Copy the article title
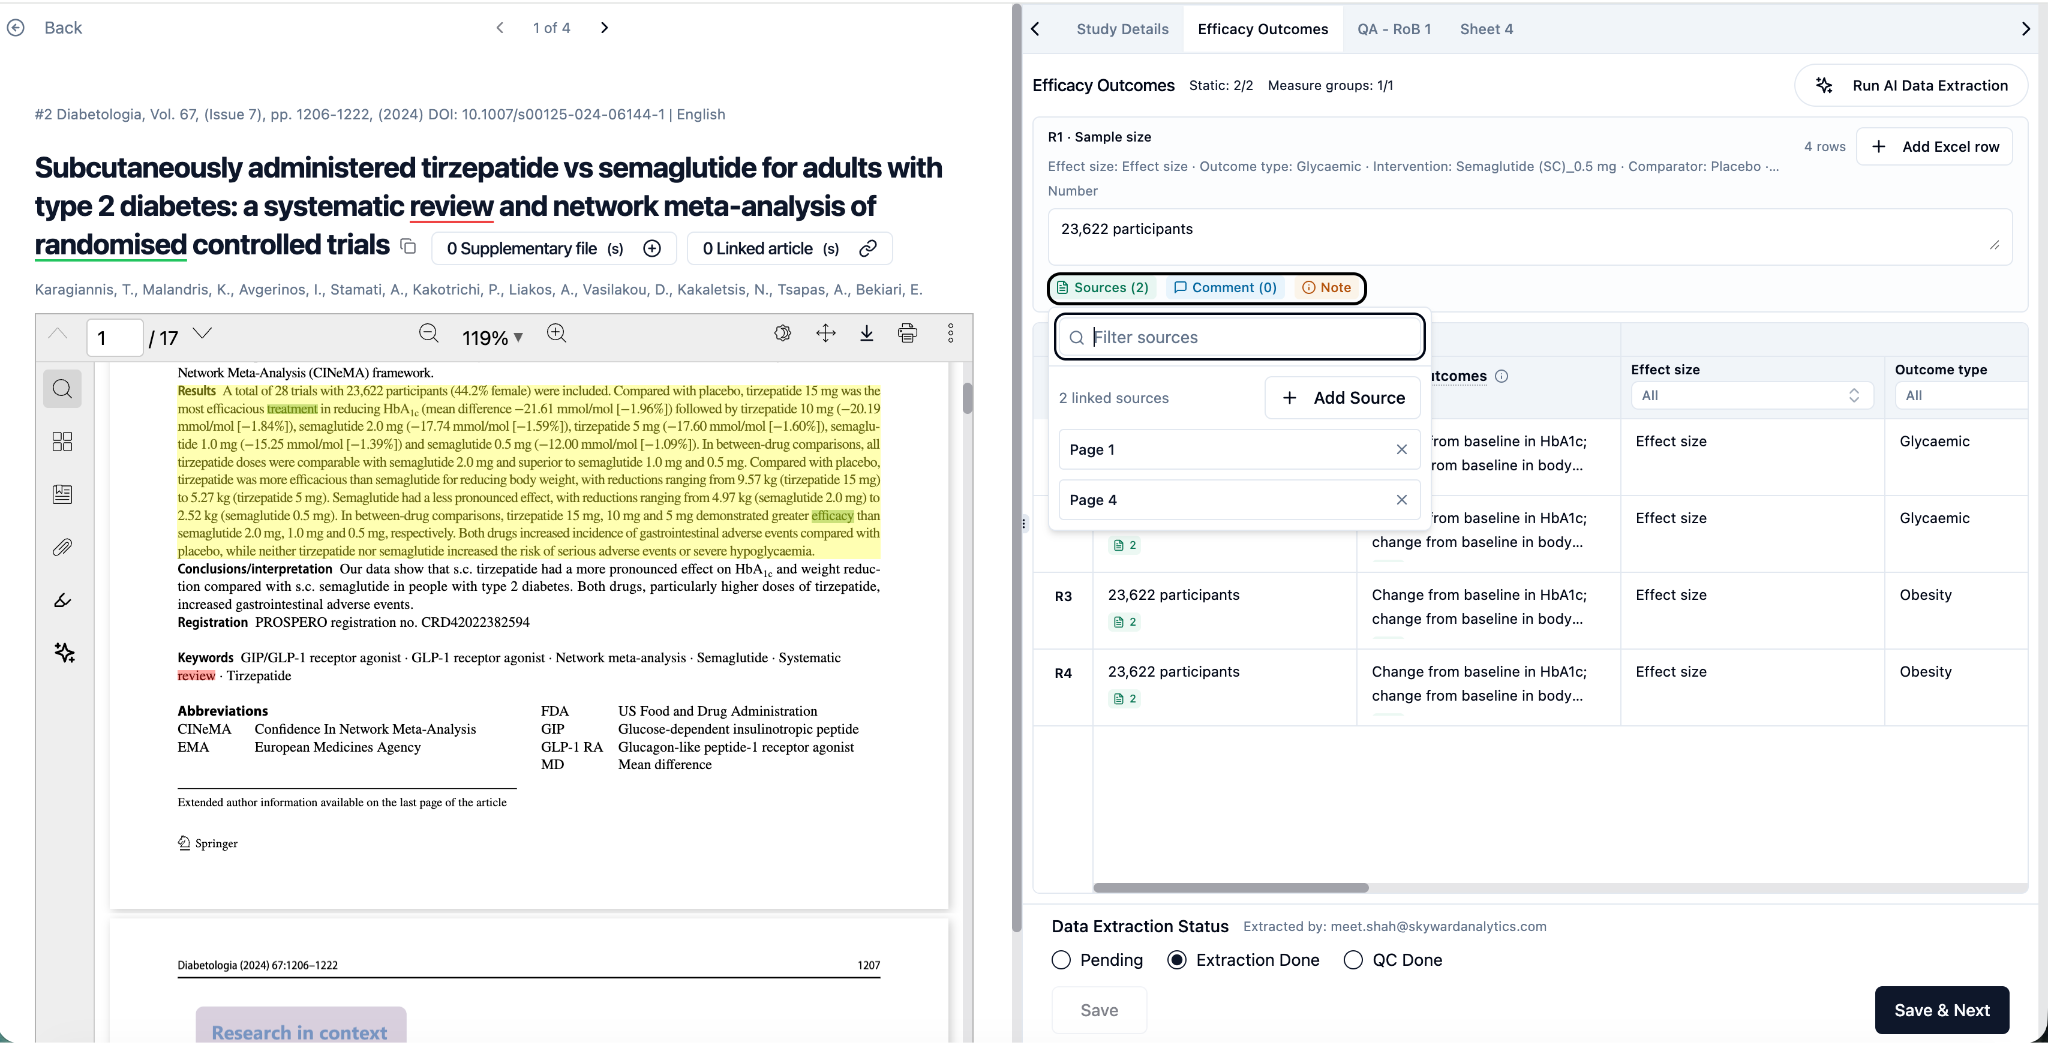 [x=408, y=246]
